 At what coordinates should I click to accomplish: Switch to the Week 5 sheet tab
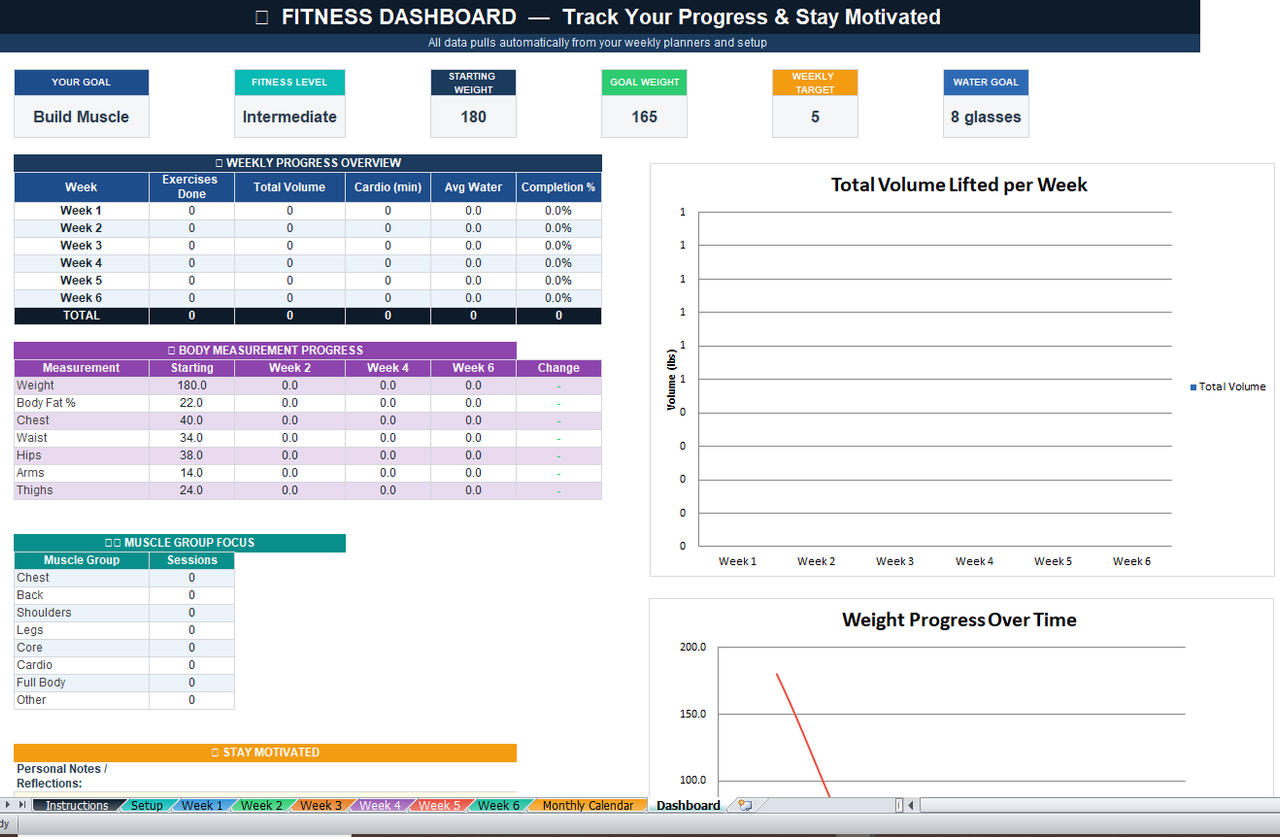click(x=440, y=805)
